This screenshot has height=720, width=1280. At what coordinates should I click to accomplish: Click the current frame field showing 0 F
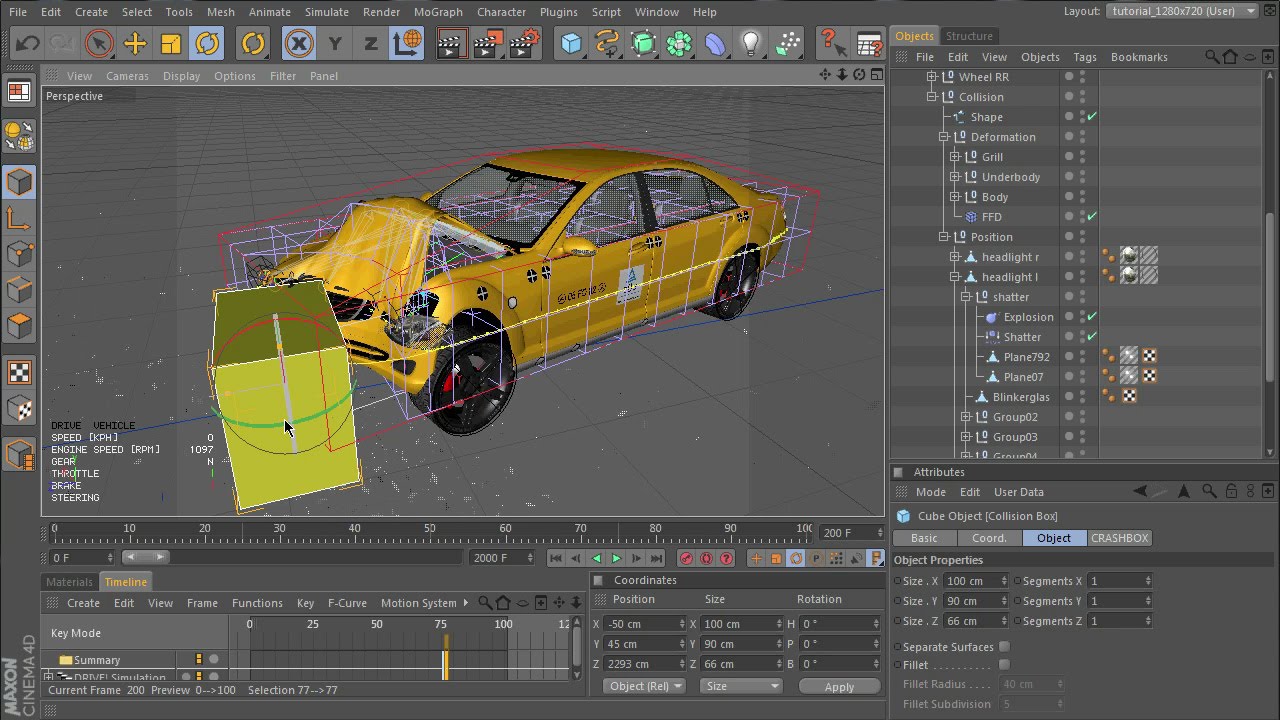pyautogui.click(x=80, y=558)
